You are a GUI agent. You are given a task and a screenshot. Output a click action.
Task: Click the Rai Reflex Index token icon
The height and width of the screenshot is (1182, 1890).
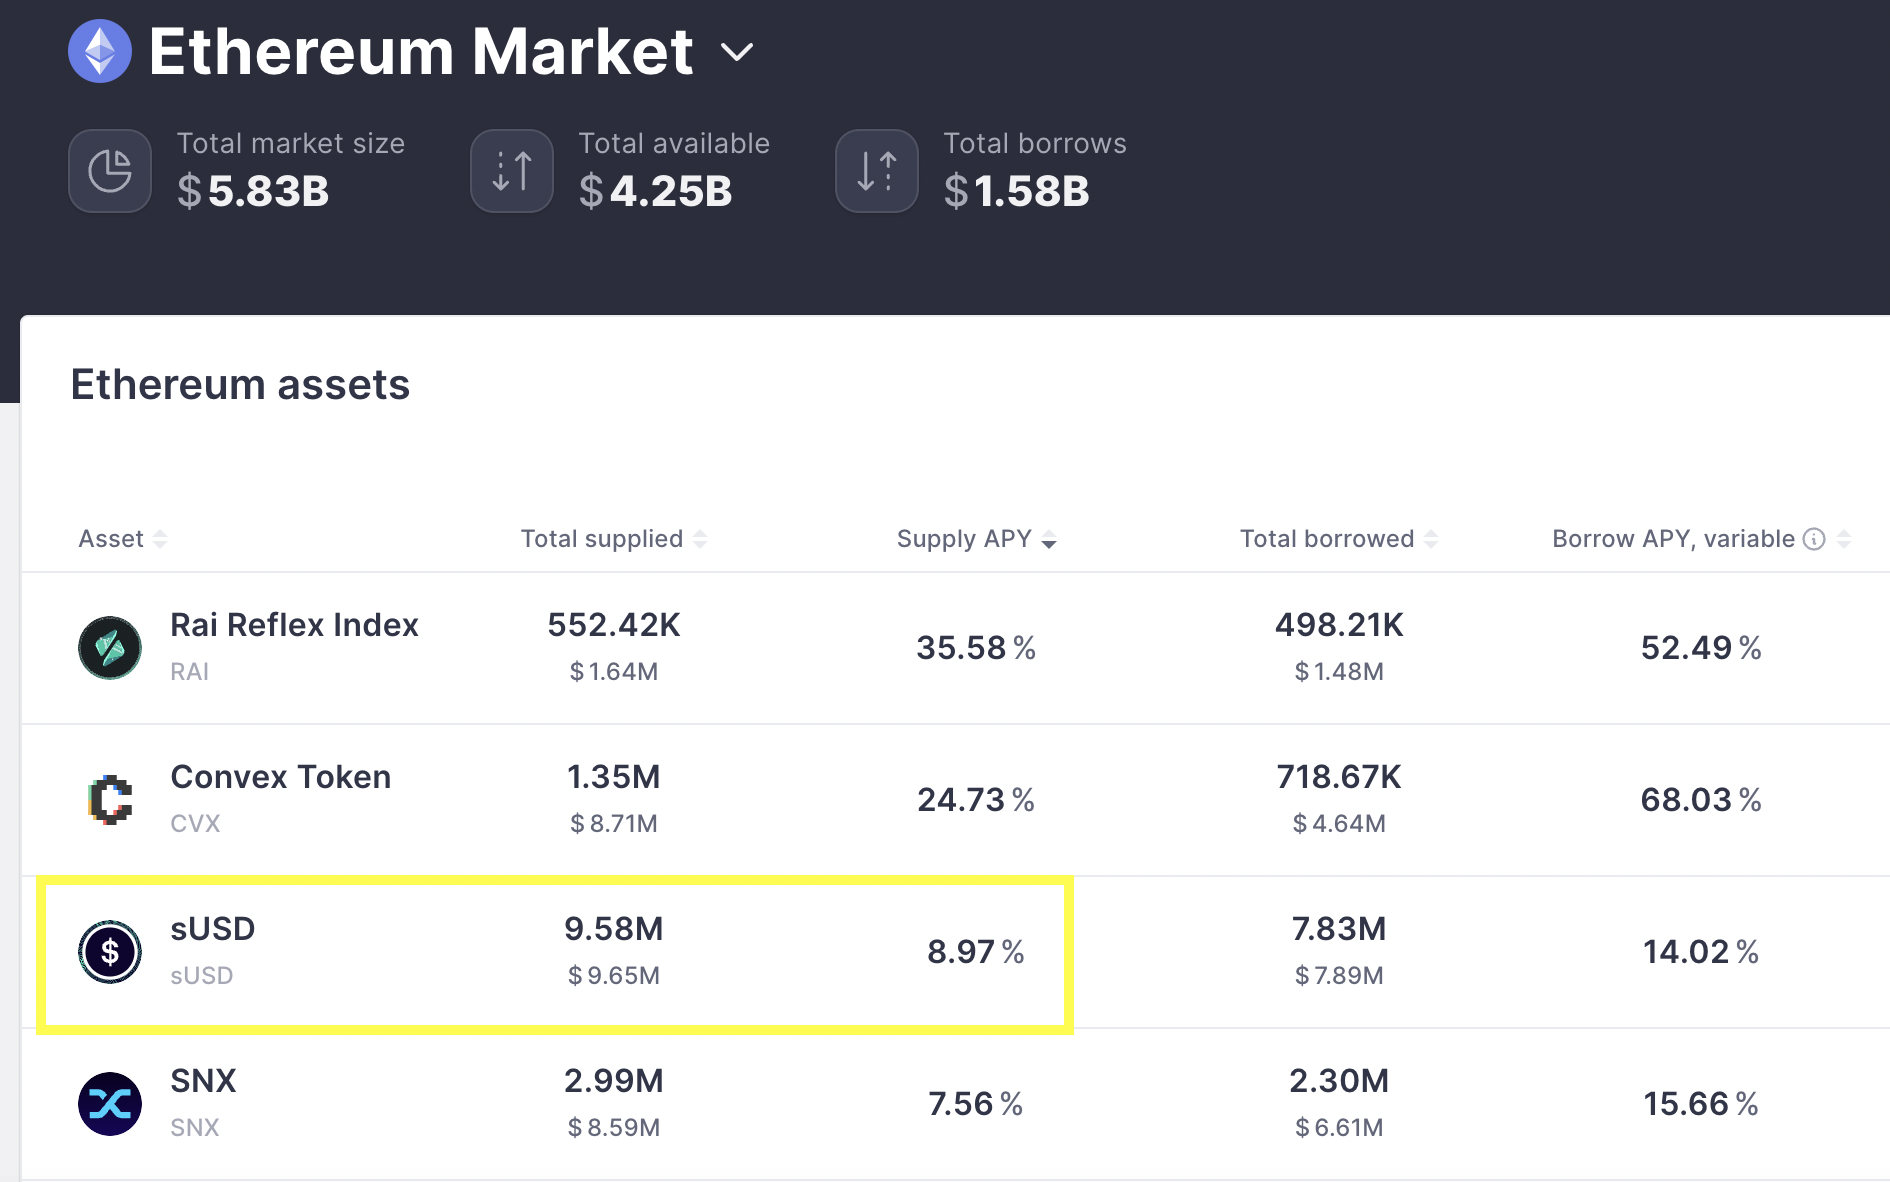[x=110, y=648]
